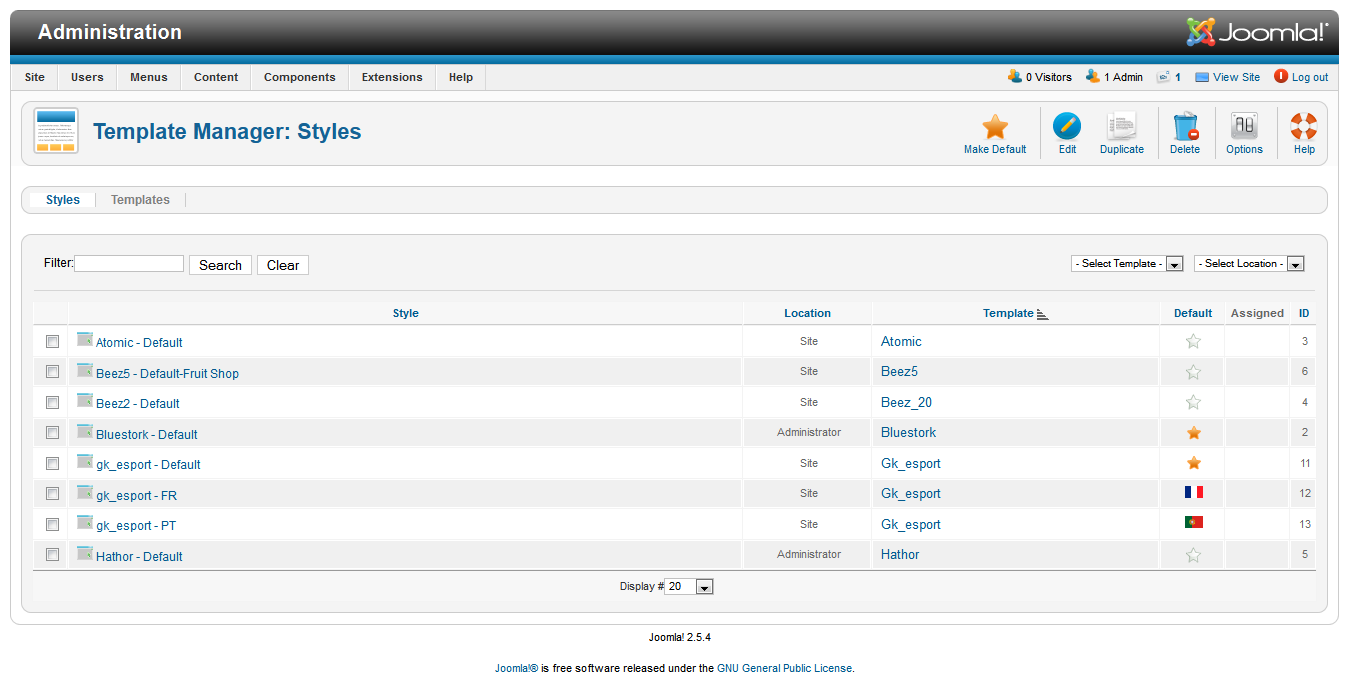Click the Clear button
Viewport: 1349px width, 675px height.
(283, 265)
